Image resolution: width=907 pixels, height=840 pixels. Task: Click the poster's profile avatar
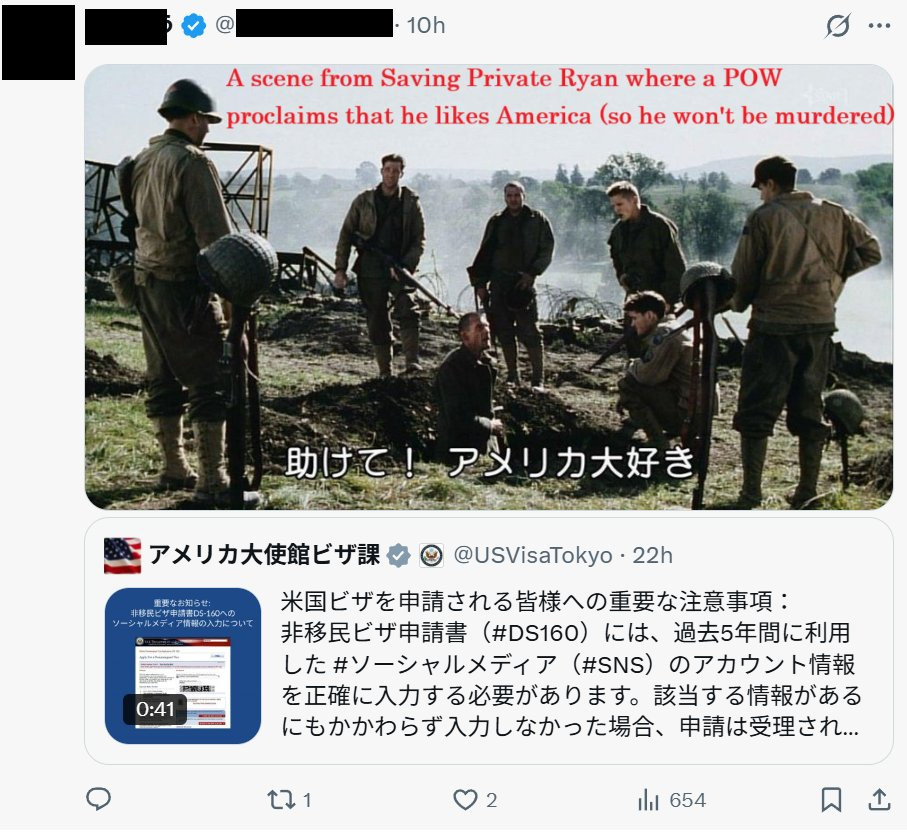point(38,42)
